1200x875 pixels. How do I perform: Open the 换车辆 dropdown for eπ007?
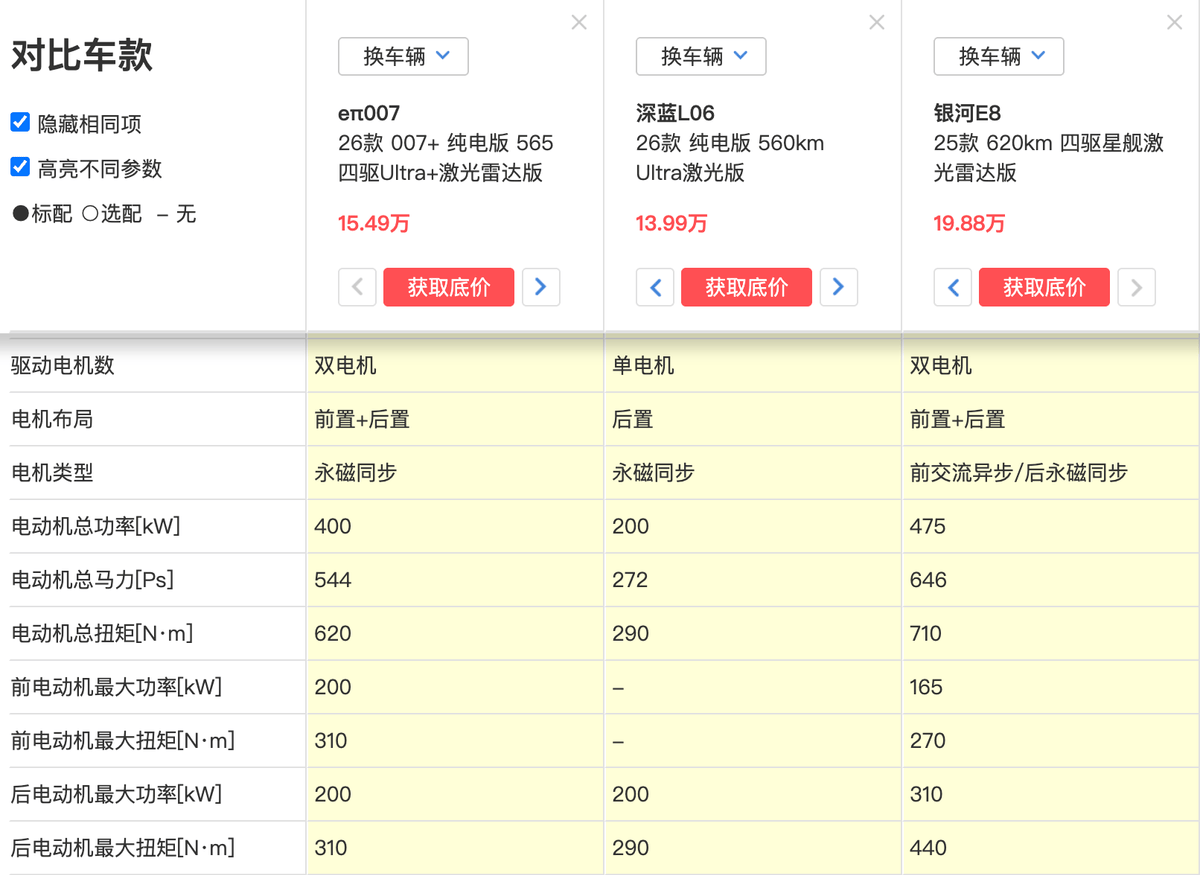click(x=403, y=57)
